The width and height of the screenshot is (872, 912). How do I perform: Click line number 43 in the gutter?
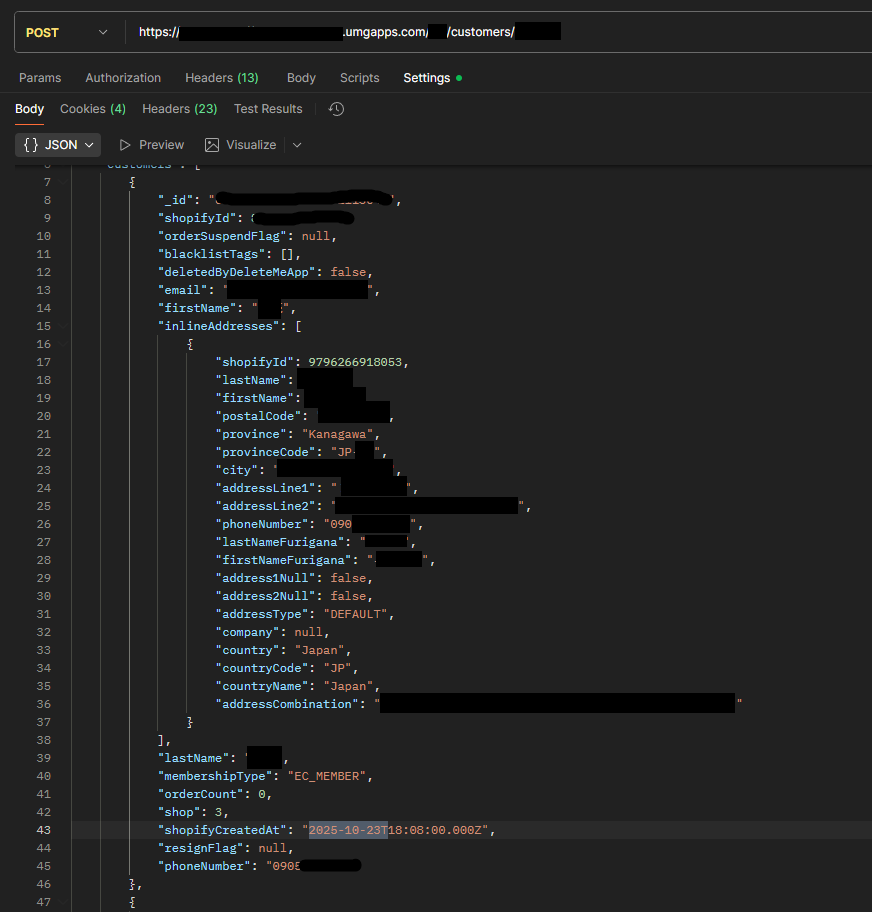click(44, 830)
